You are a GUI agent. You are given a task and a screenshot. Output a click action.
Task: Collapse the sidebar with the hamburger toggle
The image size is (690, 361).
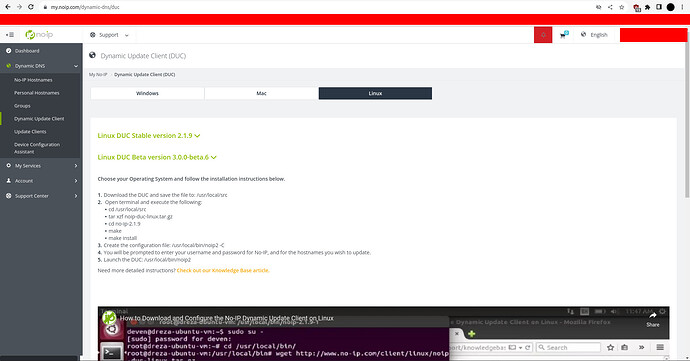10,35
